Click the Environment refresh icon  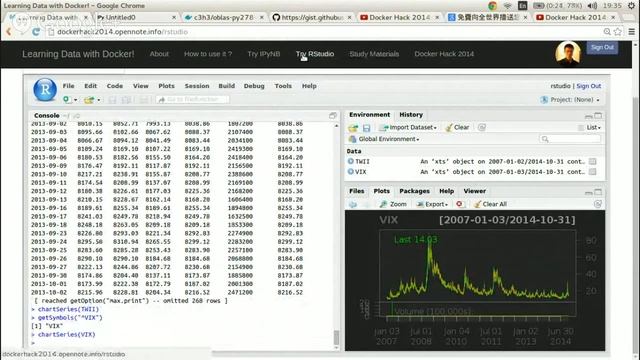click(482, 127)
